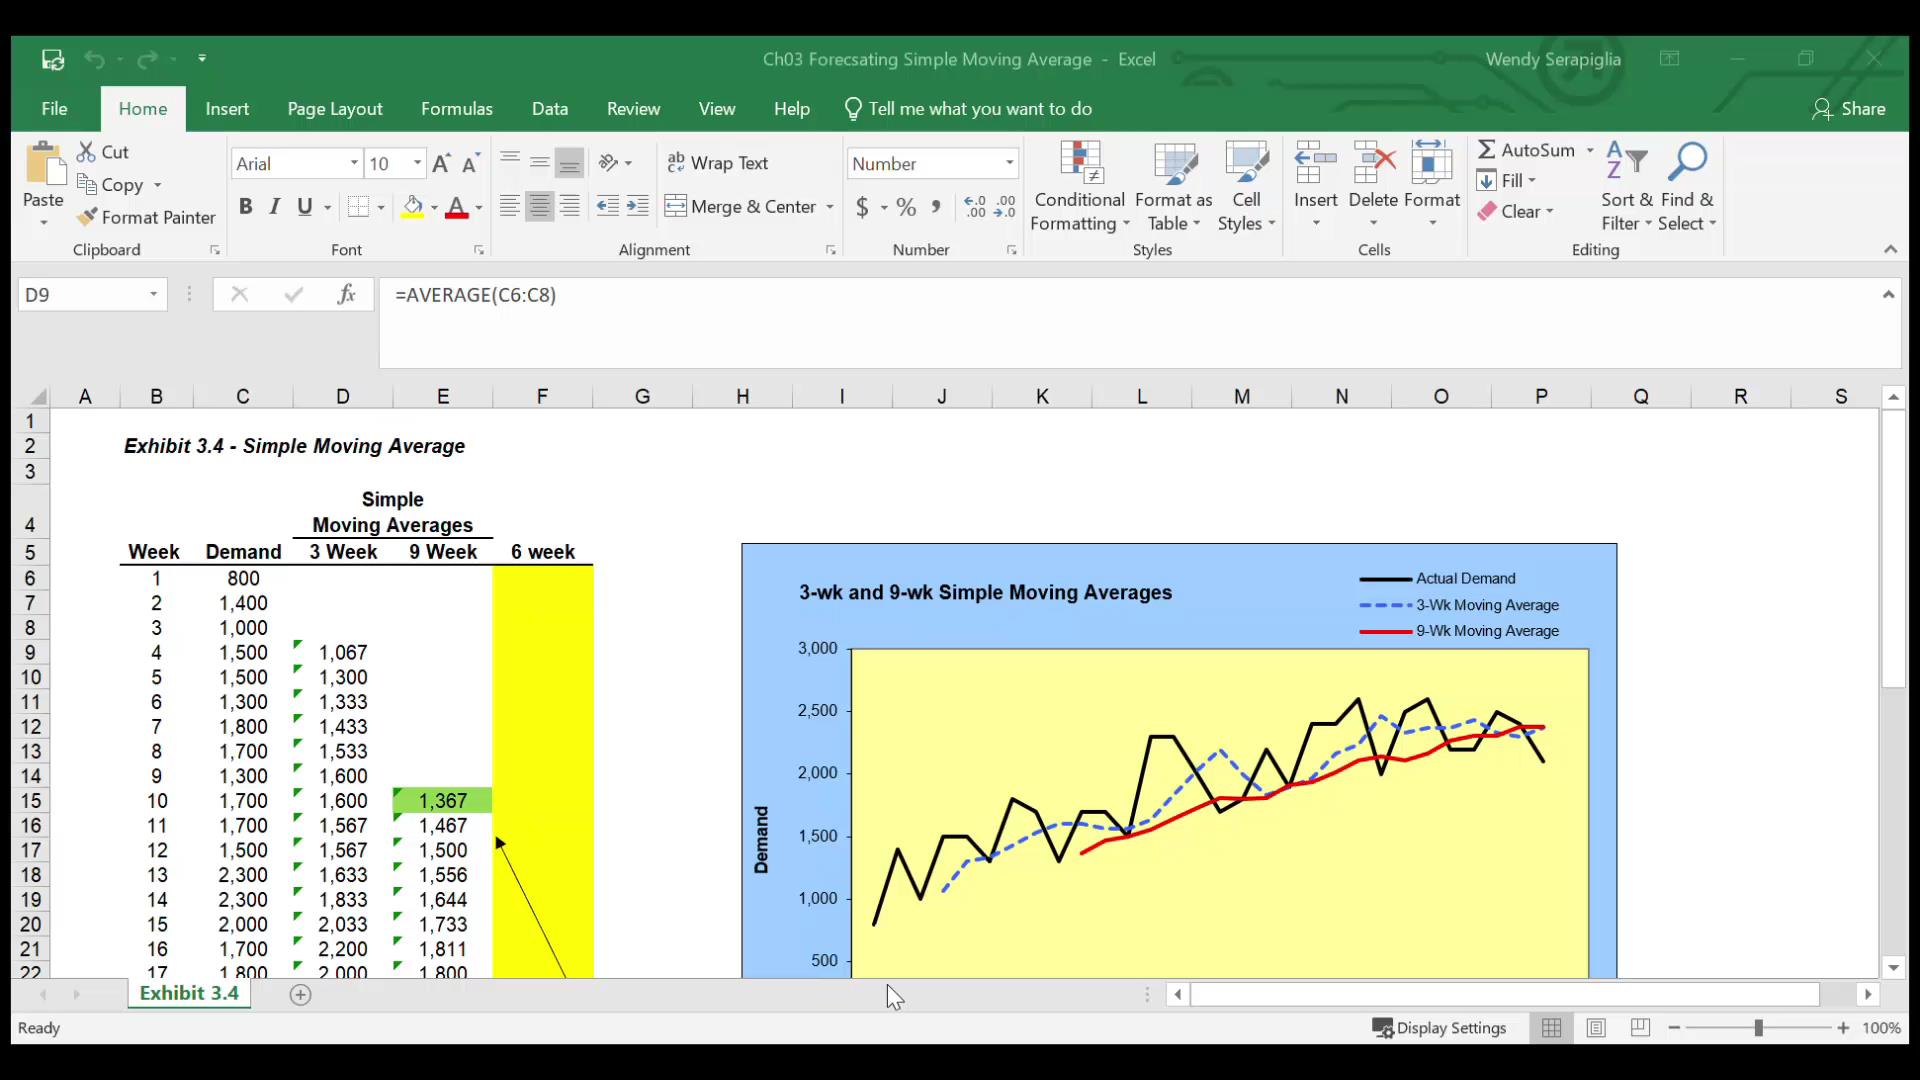Click the Increase Font Size icon
Image resolution: width=1920 pixels, height=1080 pixels.
[441, 163]
